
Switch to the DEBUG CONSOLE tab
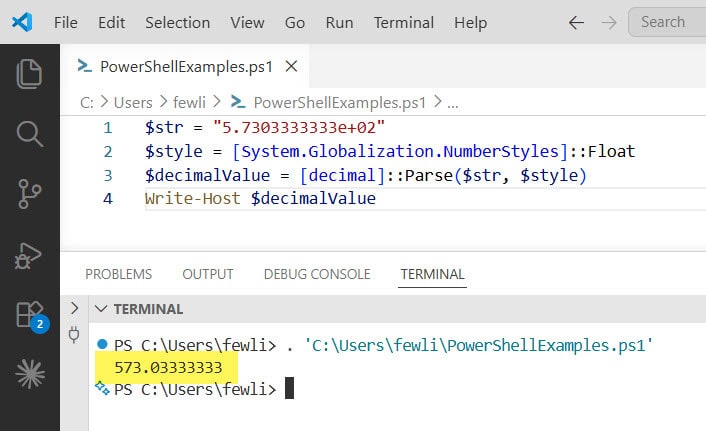[317, 274]
